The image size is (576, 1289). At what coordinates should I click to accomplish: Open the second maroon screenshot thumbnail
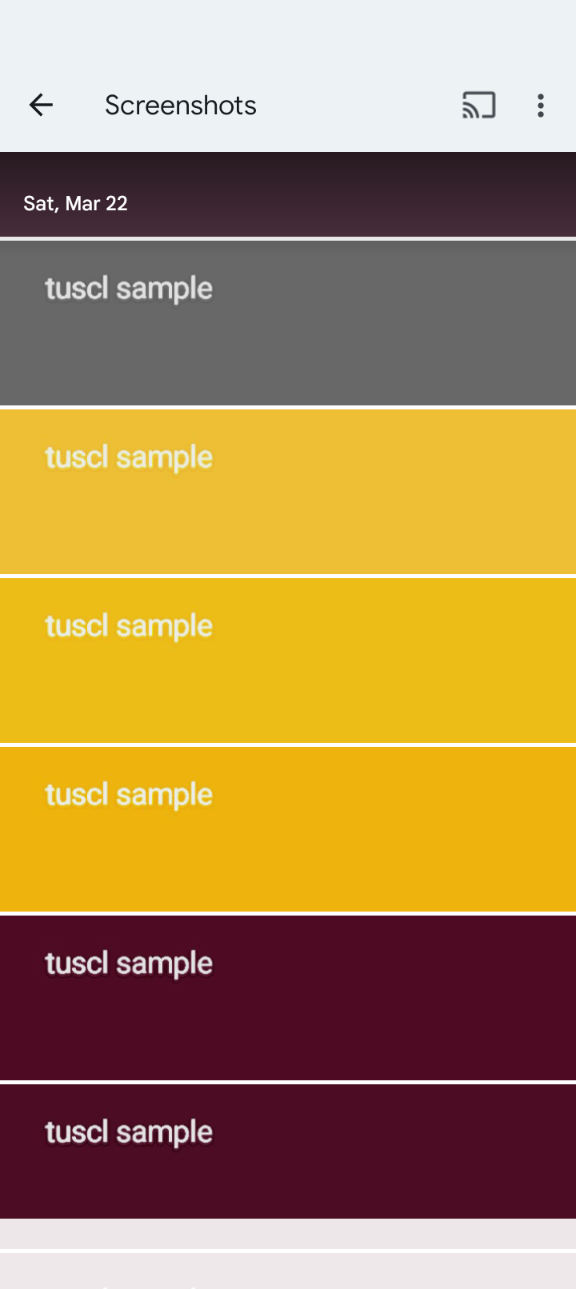pyautogui.click(x=288, y=1151)
